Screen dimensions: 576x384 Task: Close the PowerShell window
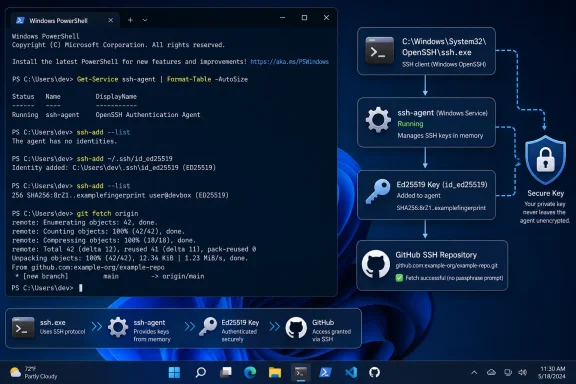(326, 18)
